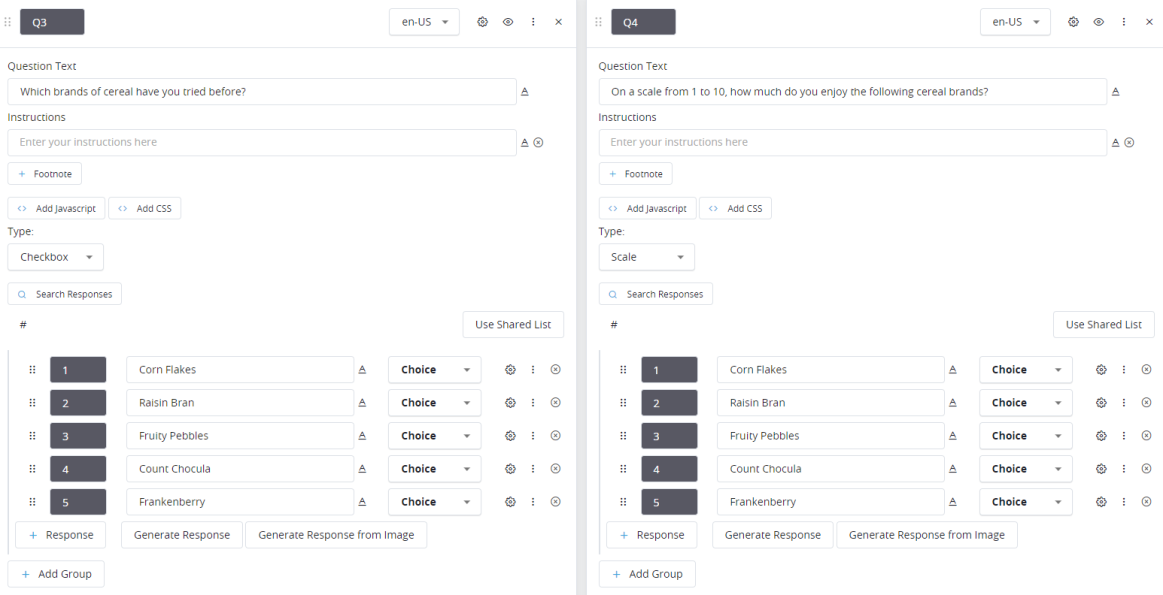The image size is (1163, 595).
Task: Click Q4 Fruity Pebbles response text field
Action: tap(831, 435)
